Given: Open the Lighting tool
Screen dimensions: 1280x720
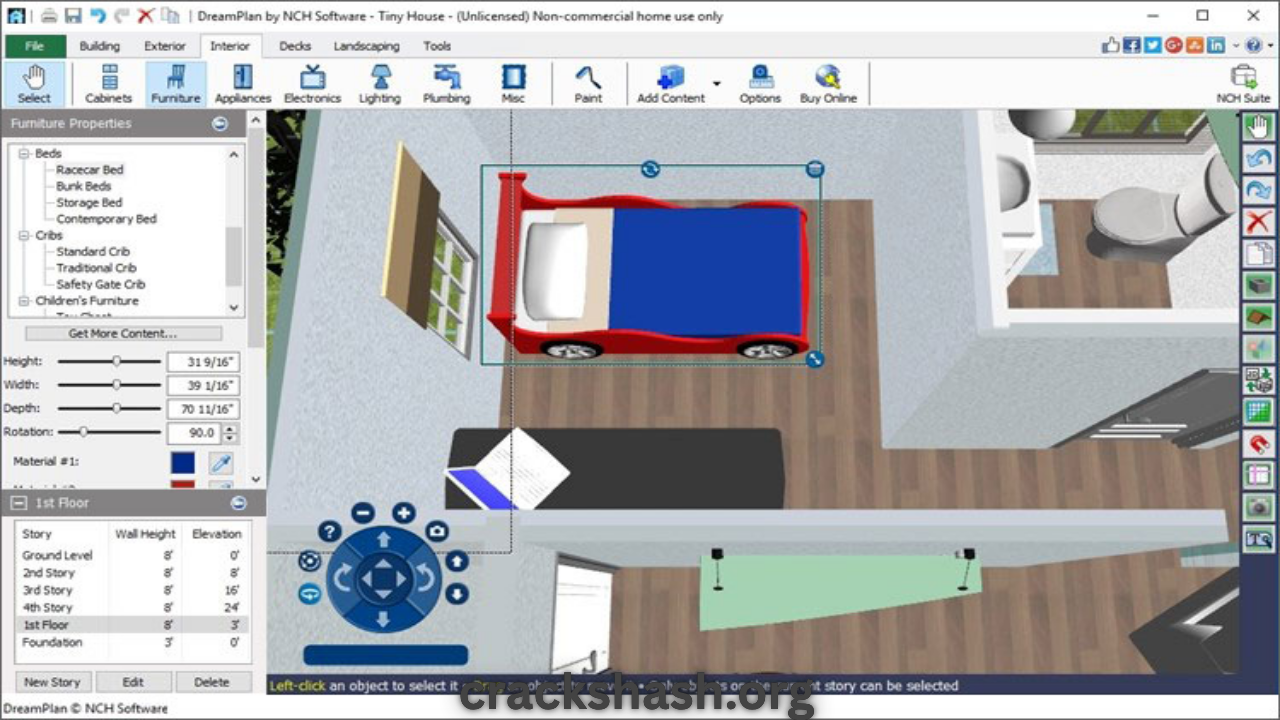Looking at the screenshot, I should coord(380,84).
